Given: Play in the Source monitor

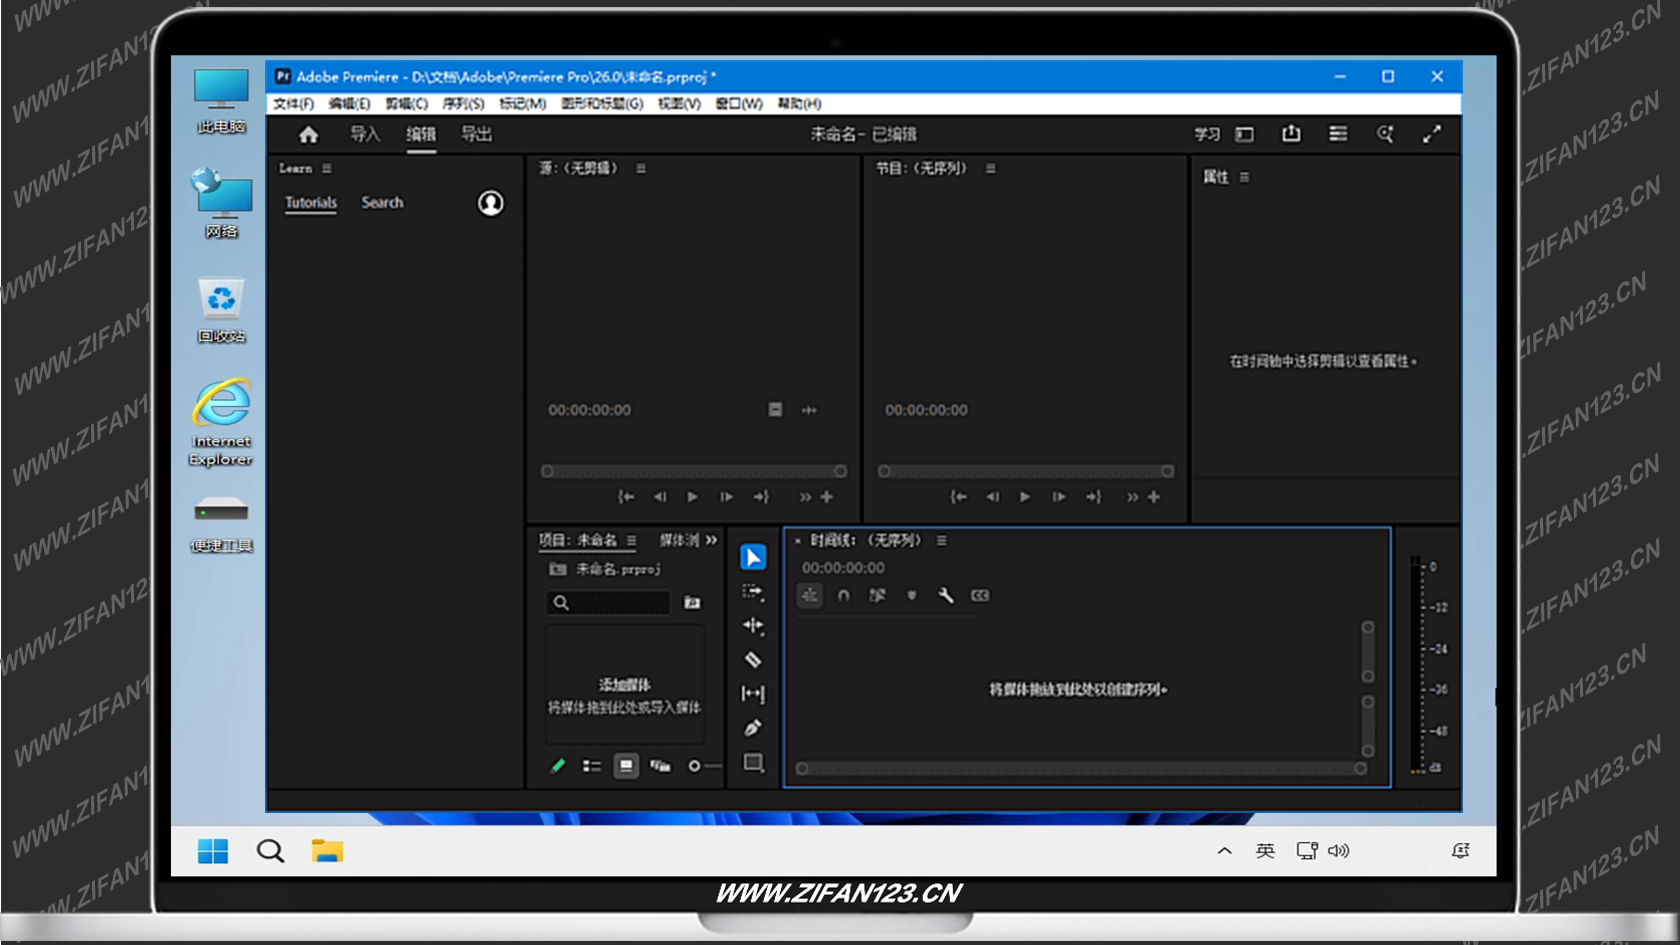Looking at the screenshot, I should (x=692, y=497).
